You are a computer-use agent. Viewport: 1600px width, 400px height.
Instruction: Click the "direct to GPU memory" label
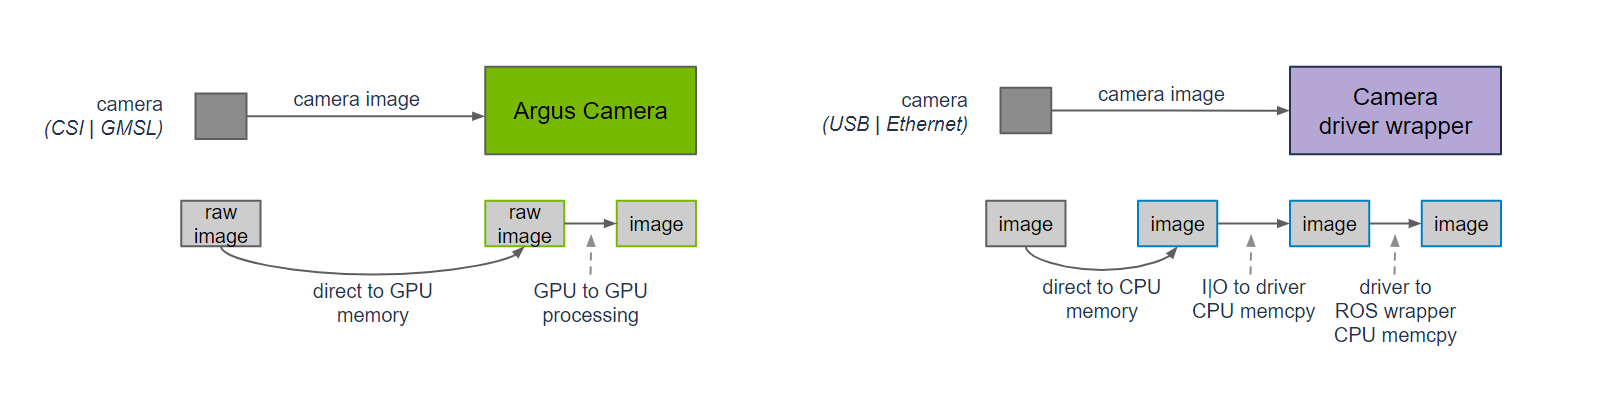point(372,303)
